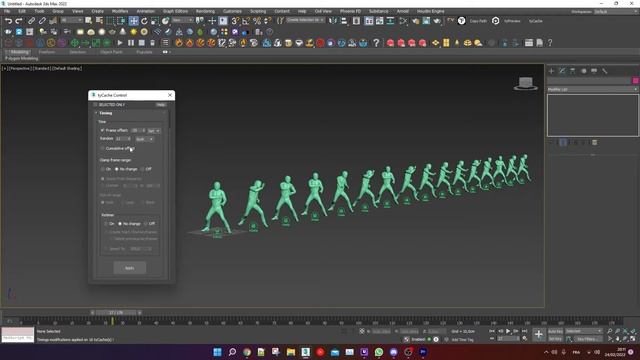The width and height of the screenshot is (640, 360).
Task: Open the Utilities wrench tab in command panel
Action: click(x=604, y=71)
